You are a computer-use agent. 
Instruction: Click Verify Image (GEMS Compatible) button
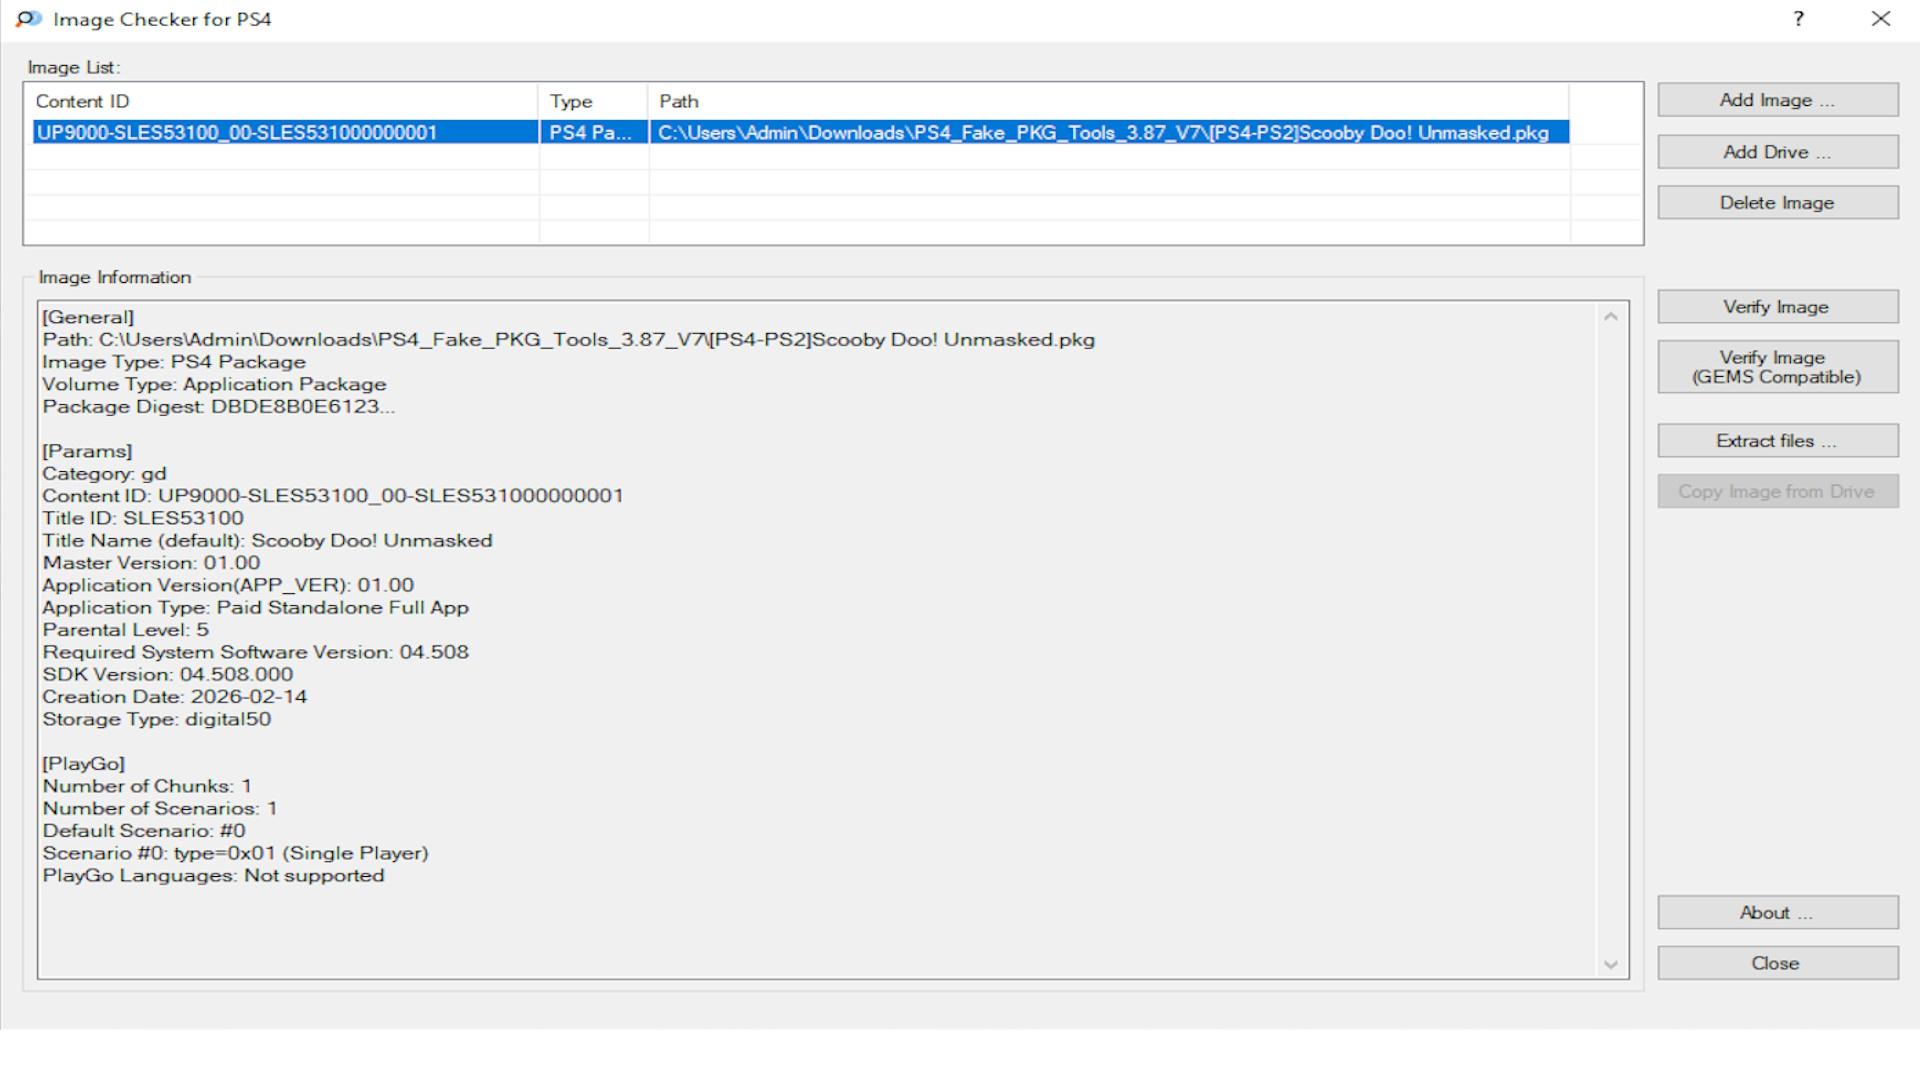[1777, 367]
